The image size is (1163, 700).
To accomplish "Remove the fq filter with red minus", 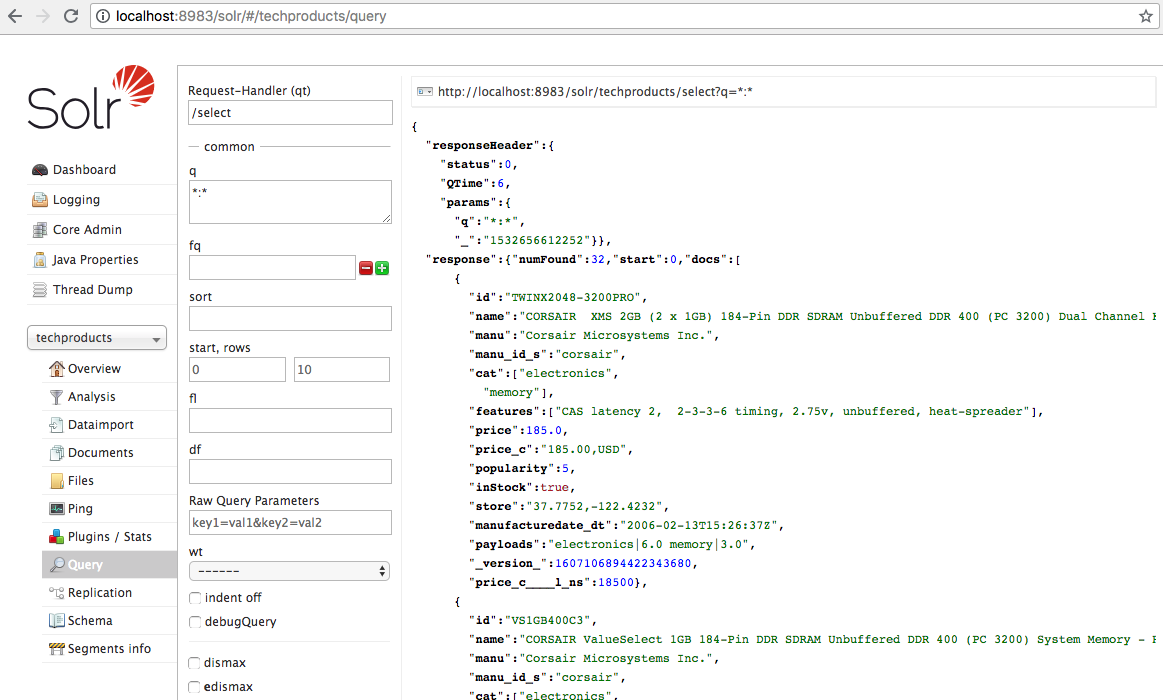I will [366, 268].
